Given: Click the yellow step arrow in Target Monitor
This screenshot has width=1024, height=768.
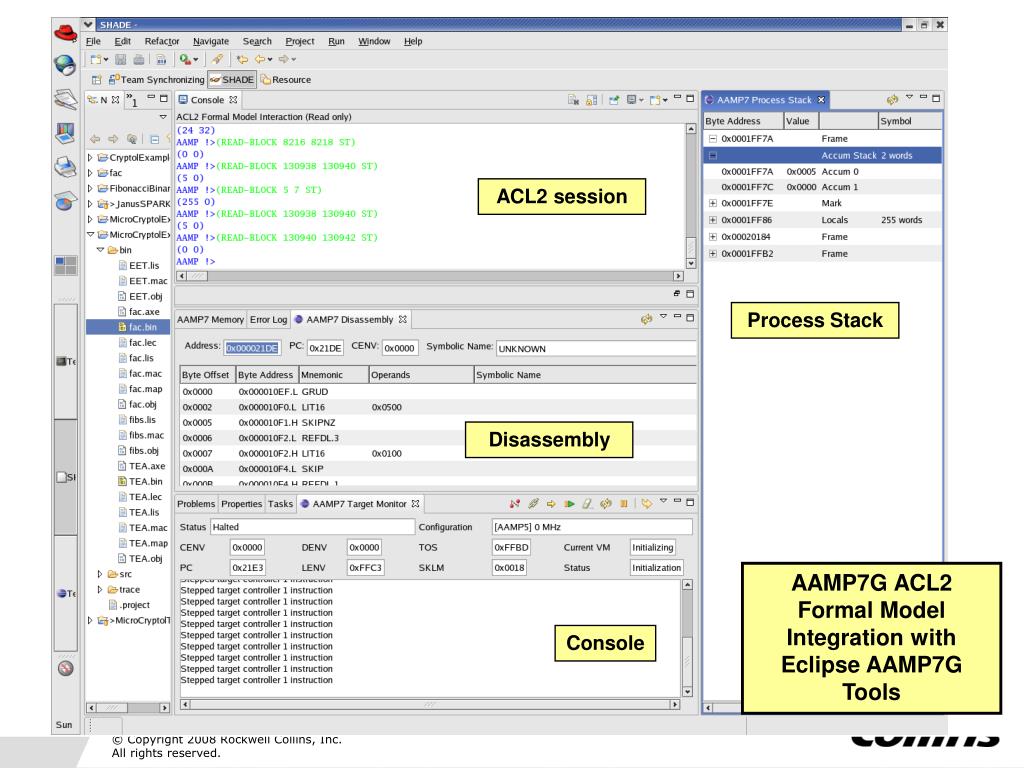Looking at the screenshot, I should pyautogui.click(x=551, y=504).
